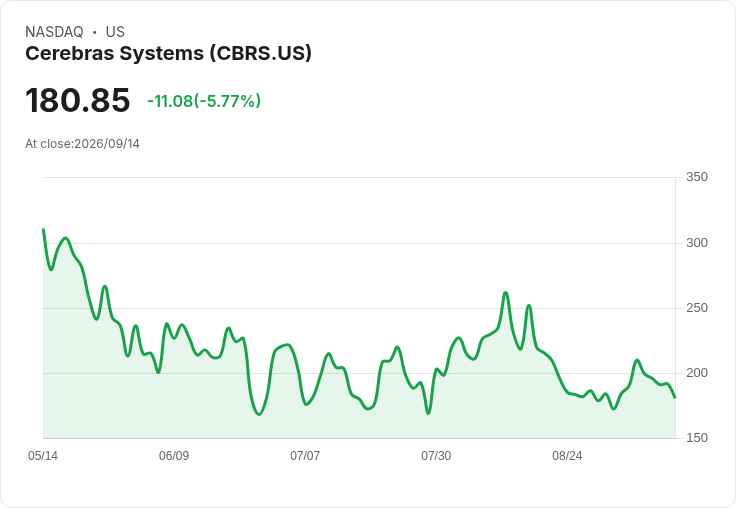Click the 180.85 price value
The image size is (736, 508).
77,100
